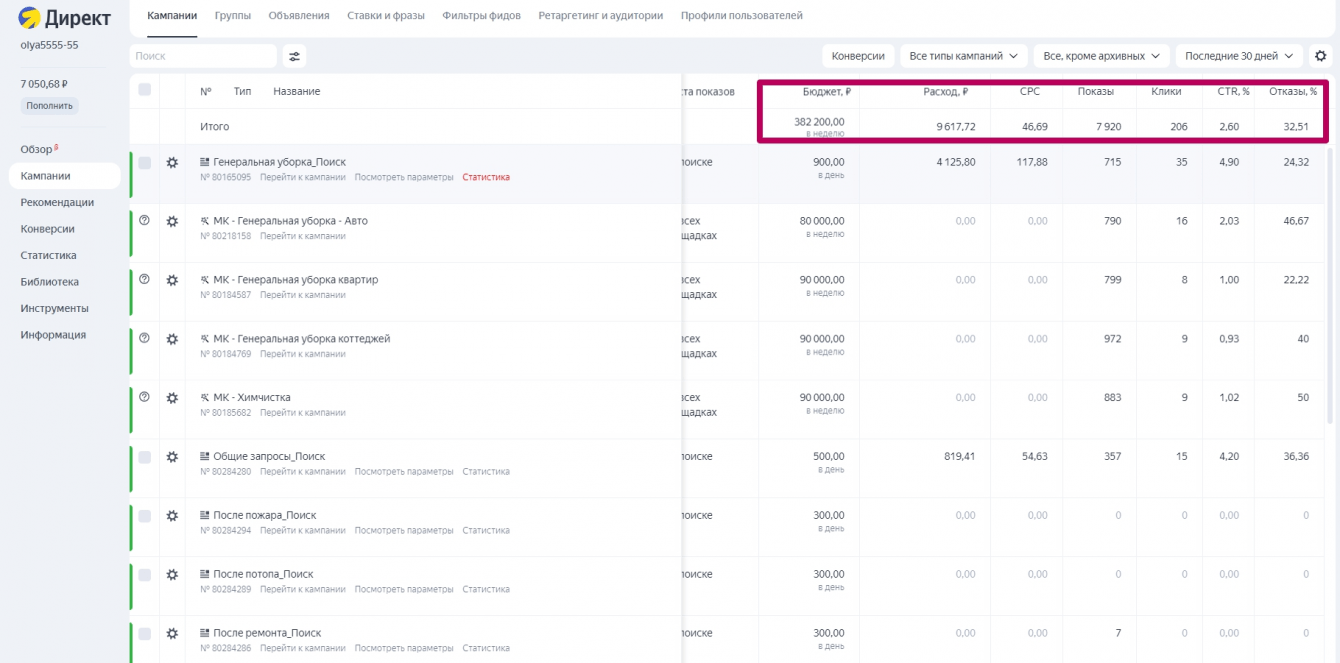Check the Генеральная уборка_Поиск campaign checkbox

click(145, 163)
